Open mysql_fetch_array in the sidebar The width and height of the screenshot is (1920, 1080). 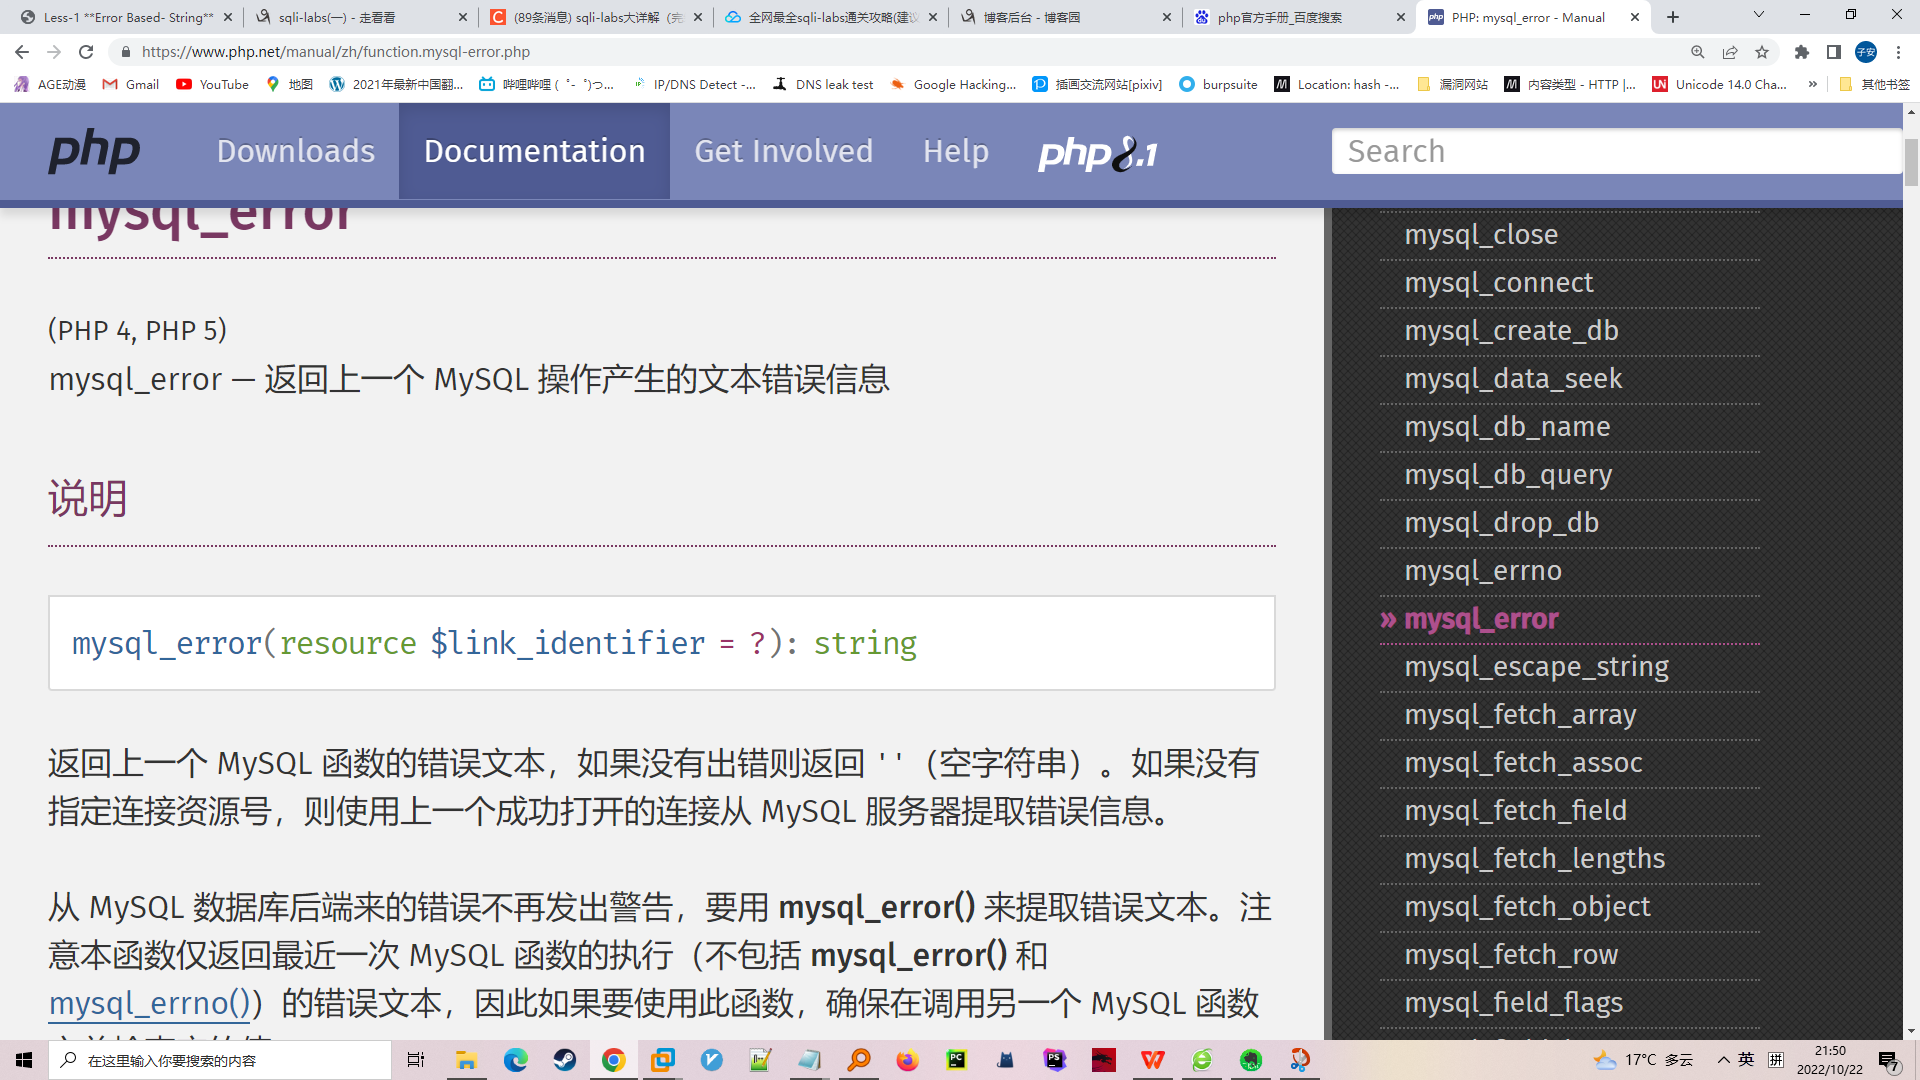(1520, 715)
